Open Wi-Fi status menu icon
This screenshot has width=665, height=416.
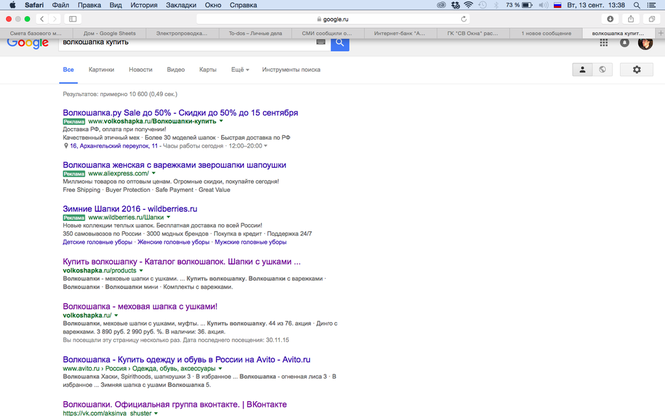(468, 5)
